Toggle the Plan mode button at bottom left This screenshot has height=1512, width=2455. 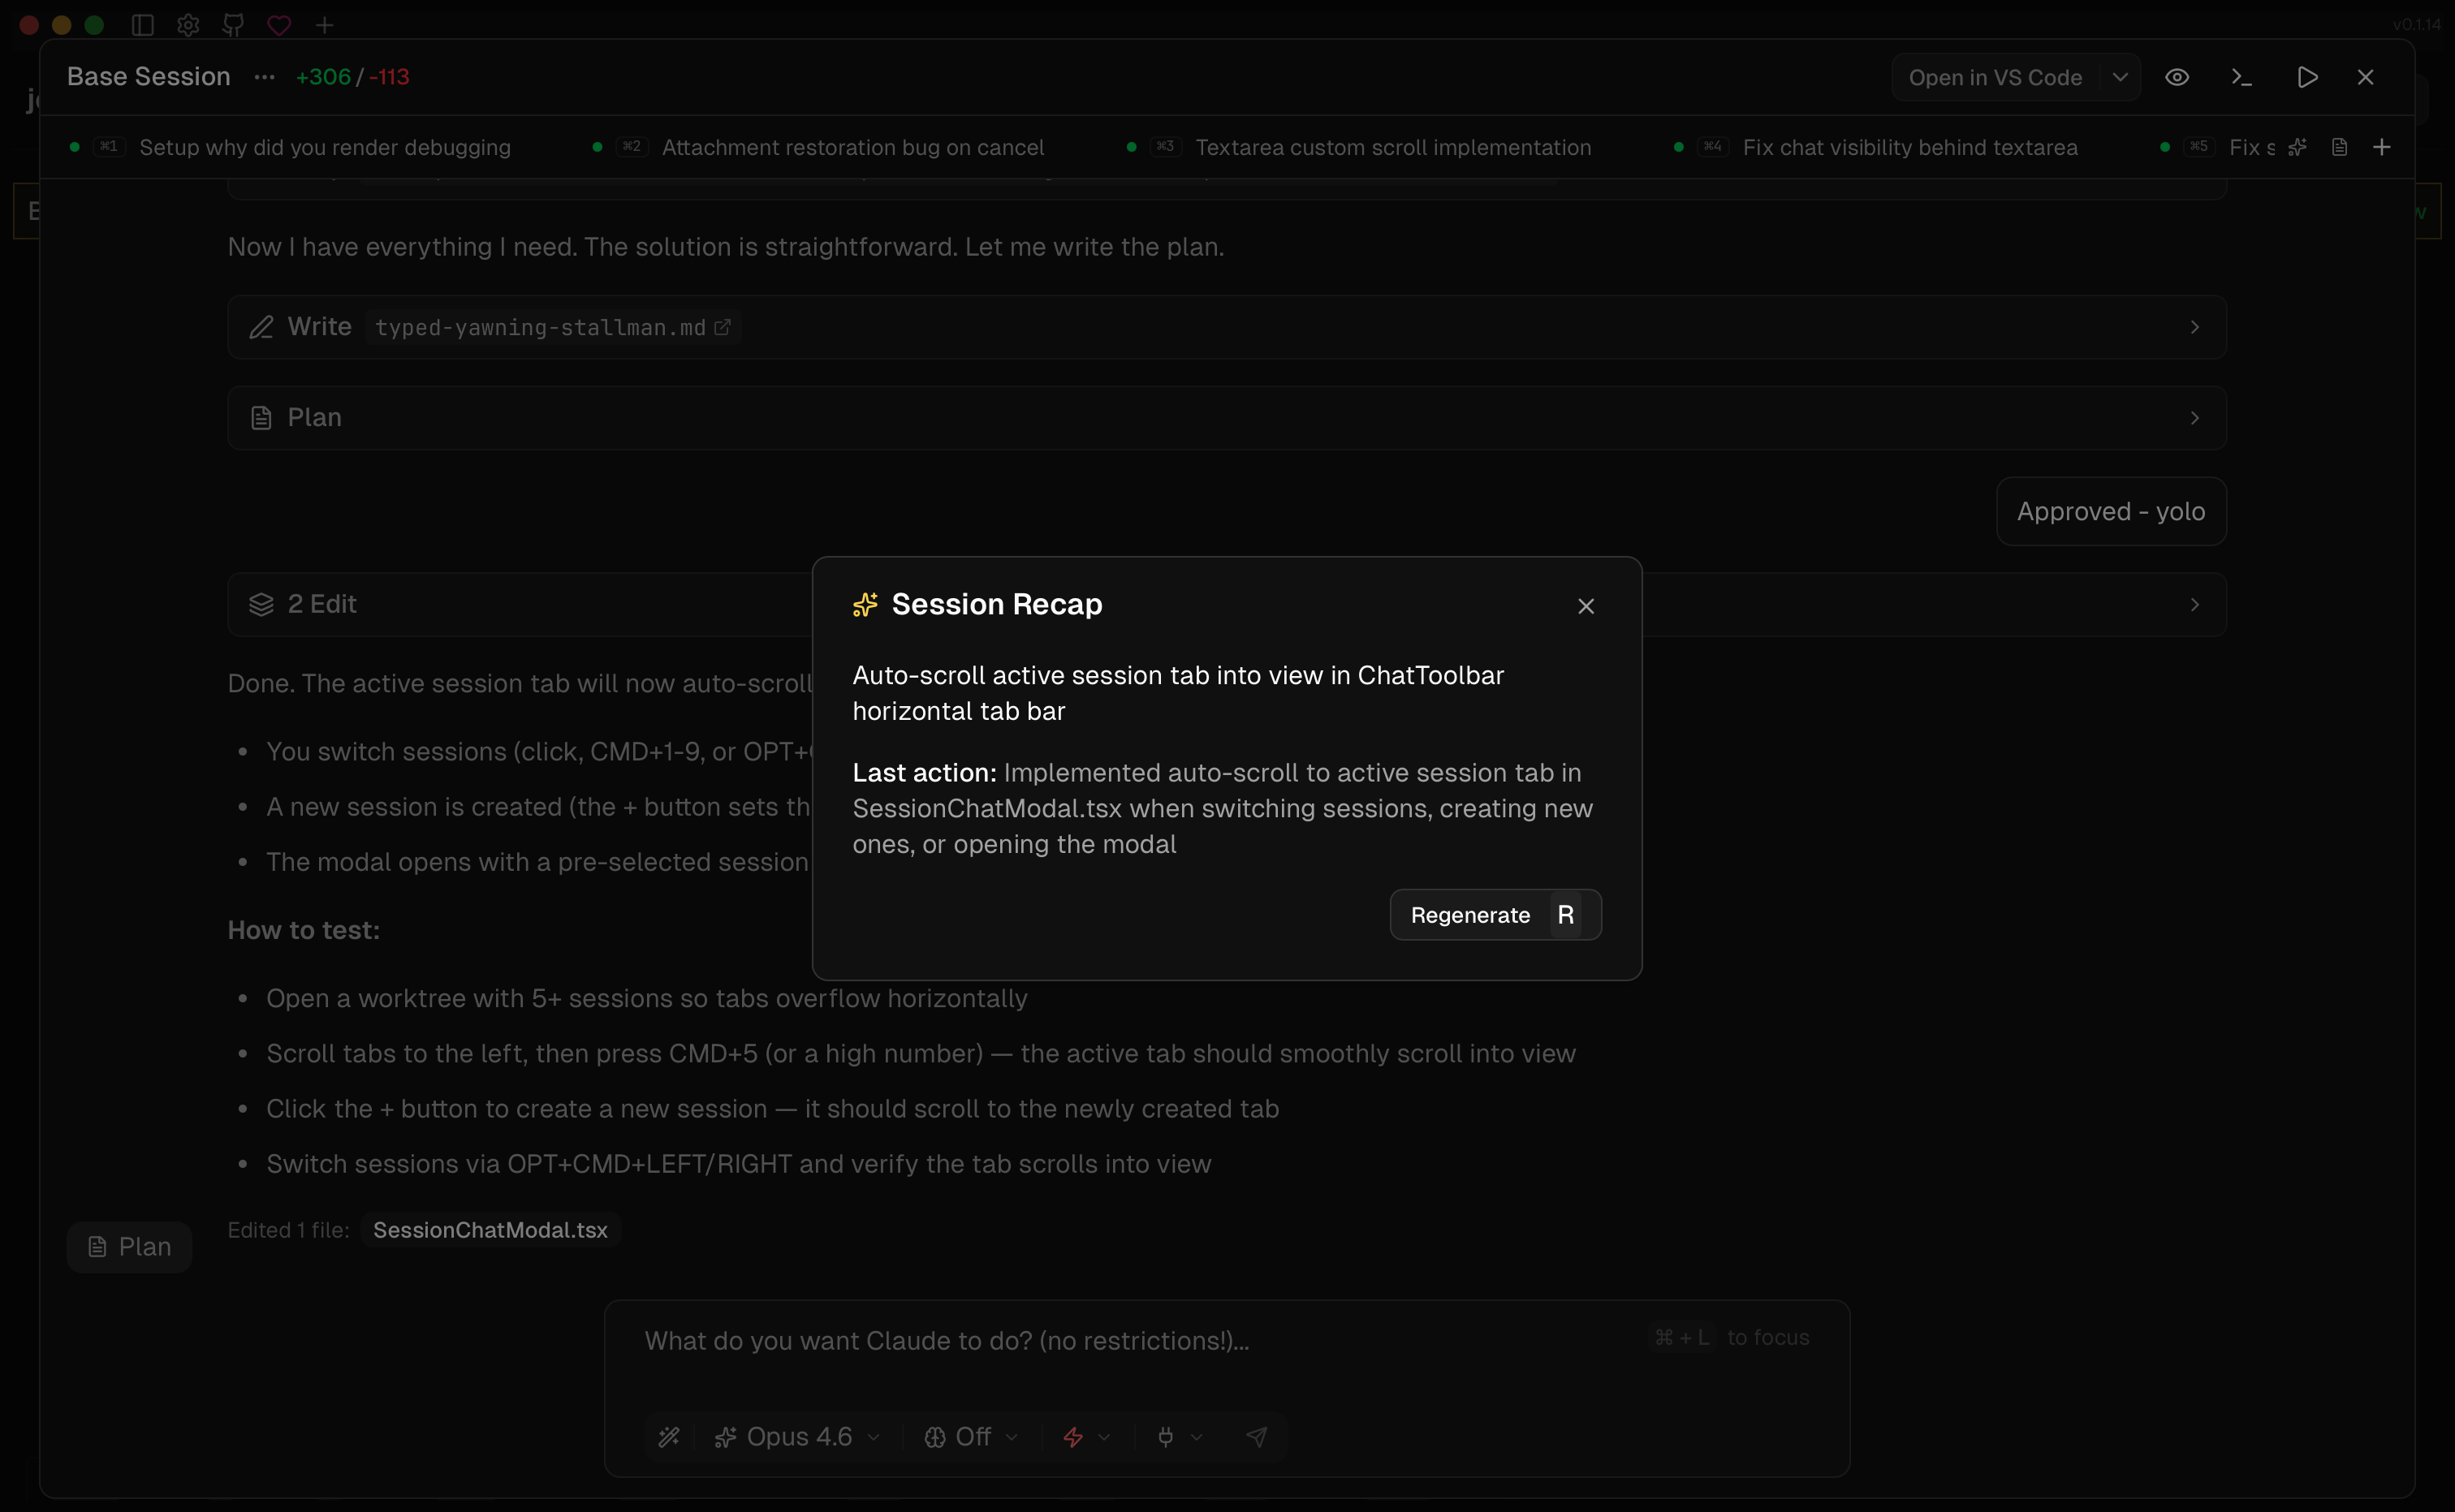pos(129,1247)
